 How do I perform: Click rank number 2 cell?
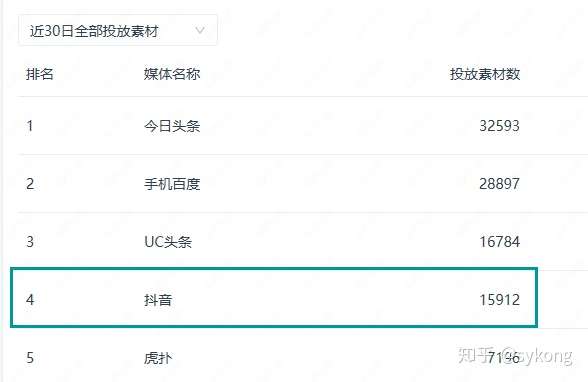pos(30,184)
